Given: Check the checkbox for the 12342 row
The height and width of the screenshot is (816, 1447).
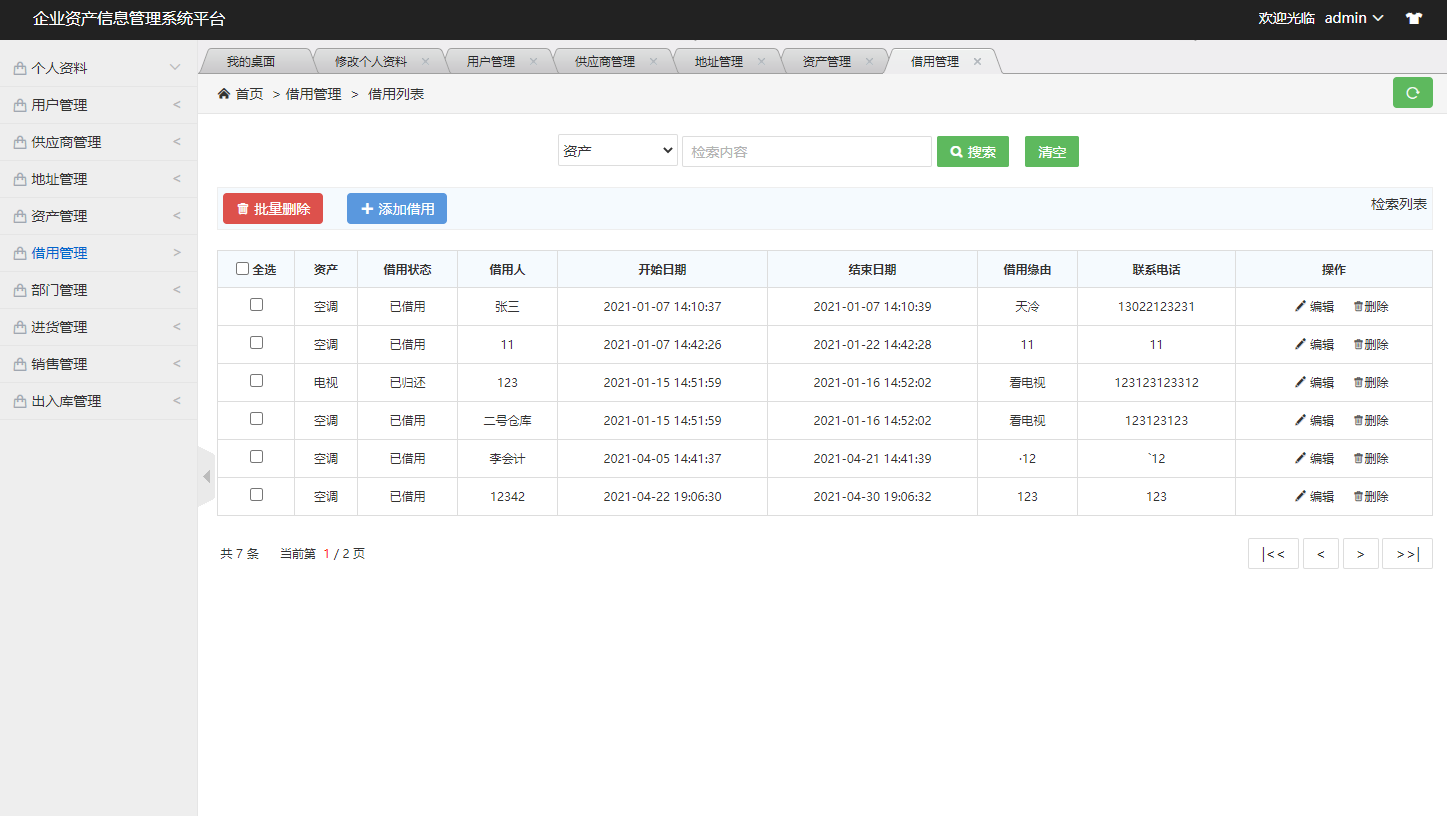Looking at the screenshot, I should pos(255,496).
